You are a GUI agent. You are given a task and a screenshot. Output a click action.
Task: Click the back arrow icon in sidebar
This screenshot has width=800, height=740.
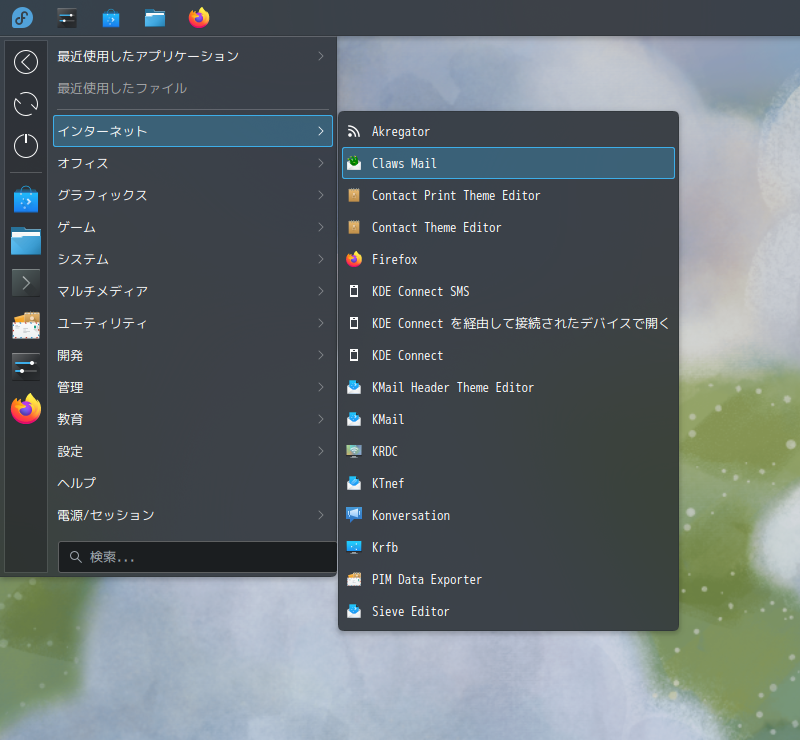pos(26,62)
